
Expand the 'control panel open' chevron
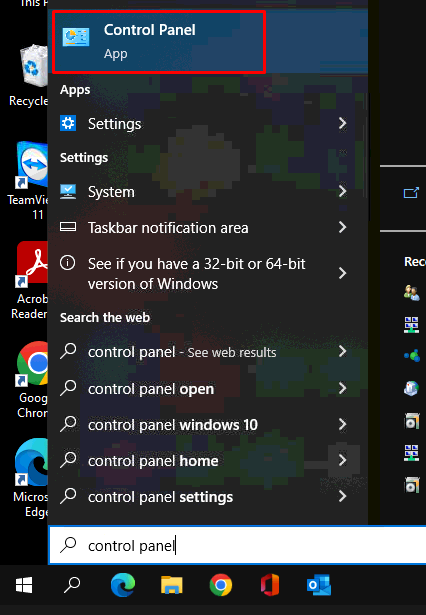click(x=342, y=388)
